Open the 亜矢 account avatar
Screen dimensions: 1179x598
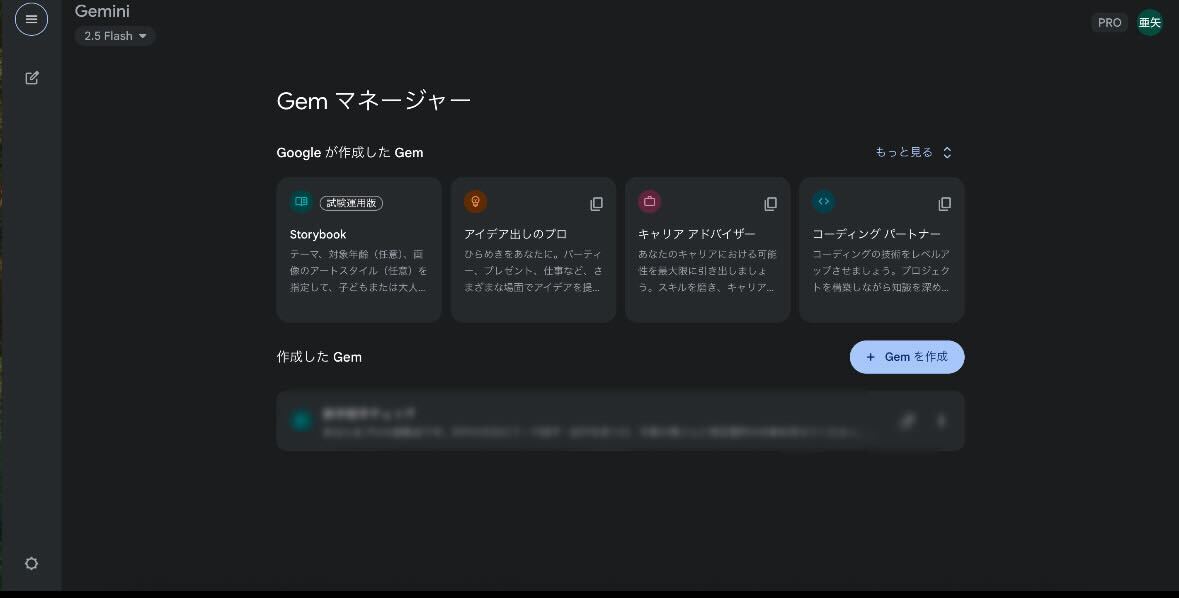(x=1150, y=23)
